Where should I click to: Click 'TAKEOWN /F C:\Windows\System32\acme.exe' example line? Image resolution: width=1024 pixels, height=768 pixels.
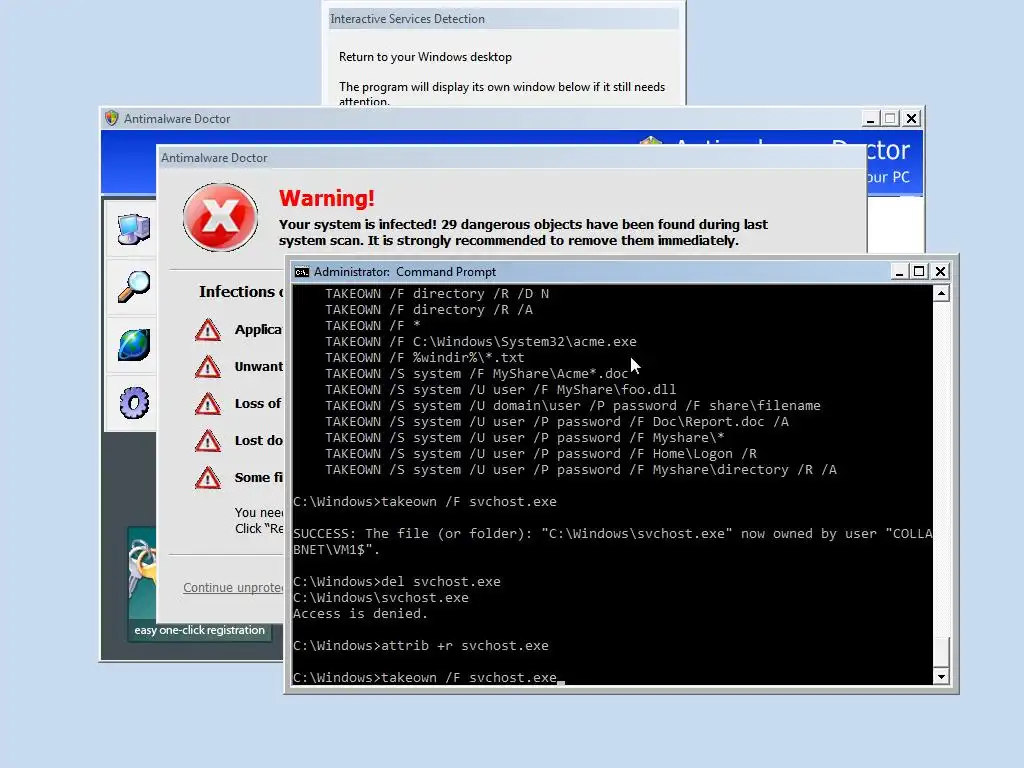click(x=481, y=342)
